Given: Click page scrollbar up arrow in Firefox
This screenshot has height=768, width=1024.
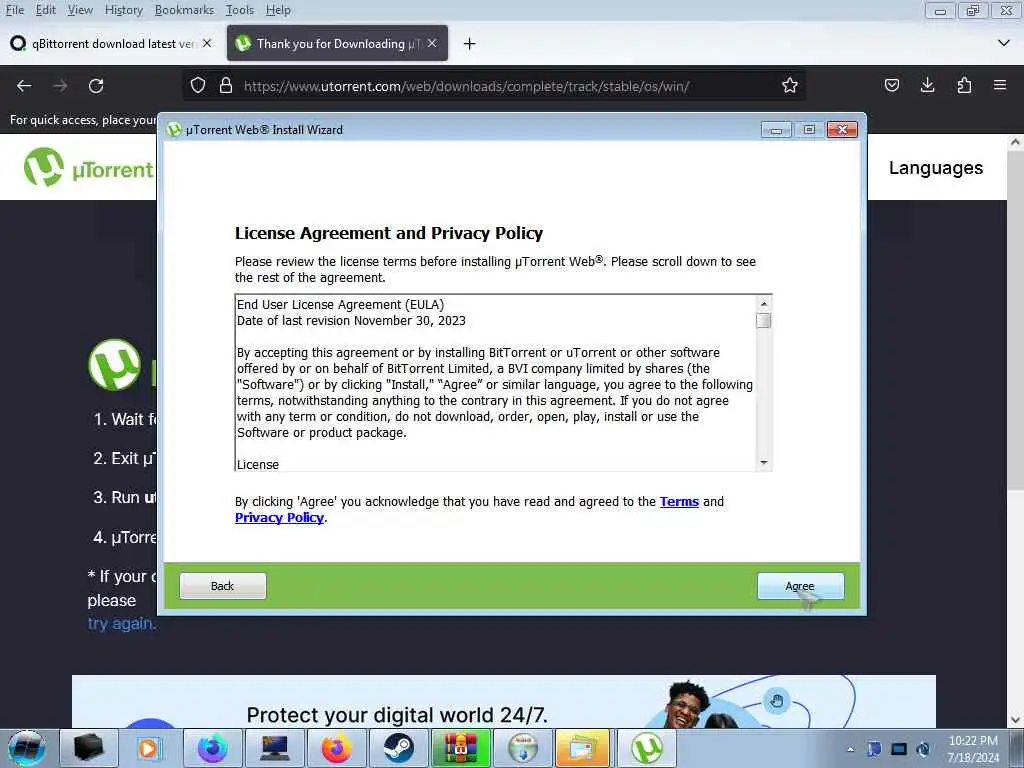Looking at the screenshot, I should point(1016,142).
